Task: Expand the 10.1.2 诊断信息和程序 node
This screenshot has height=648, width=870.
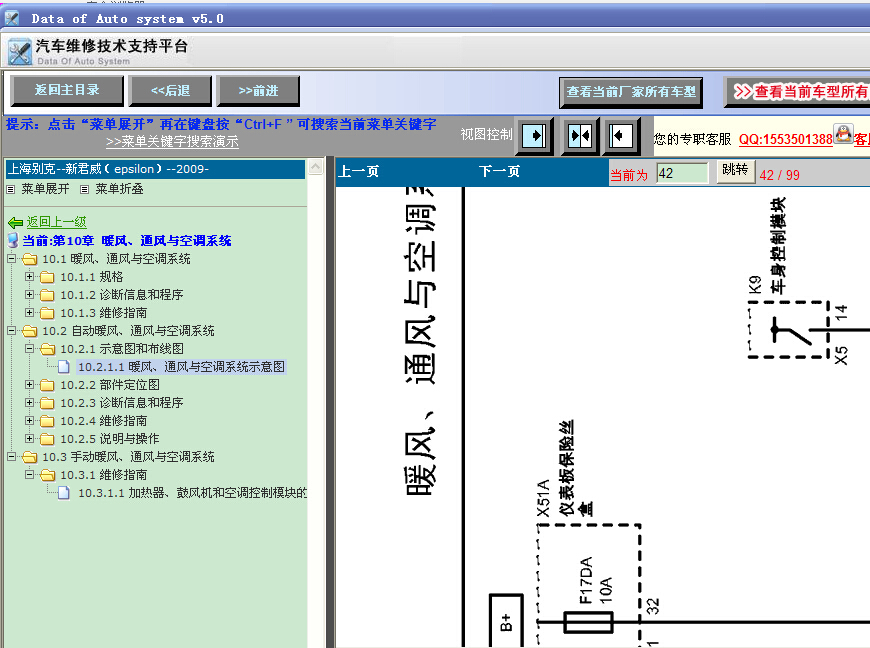Action: coord(29,294)
